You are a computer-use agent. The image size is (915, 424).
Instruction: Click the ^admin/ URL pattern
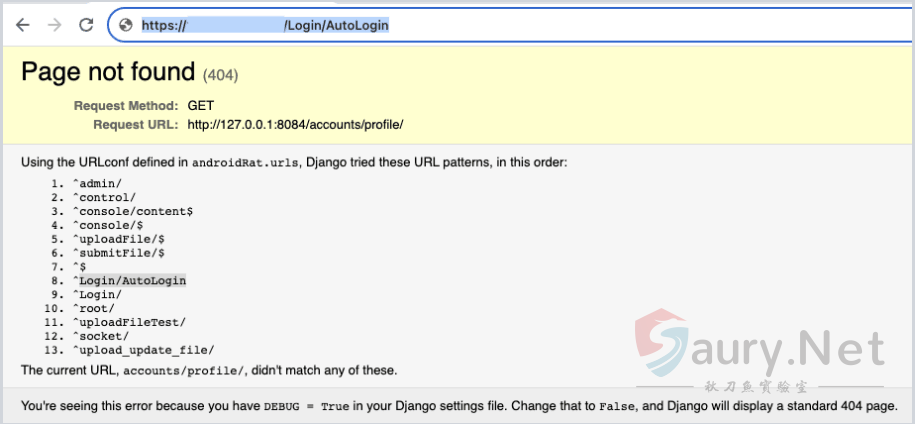(96, 183)
